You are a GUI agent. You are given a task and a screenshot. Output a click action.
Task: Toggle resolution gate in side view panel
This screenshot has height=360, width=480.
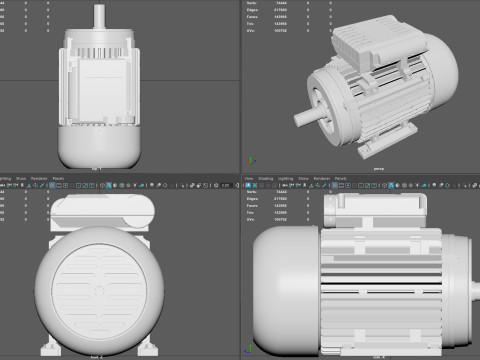348,185
